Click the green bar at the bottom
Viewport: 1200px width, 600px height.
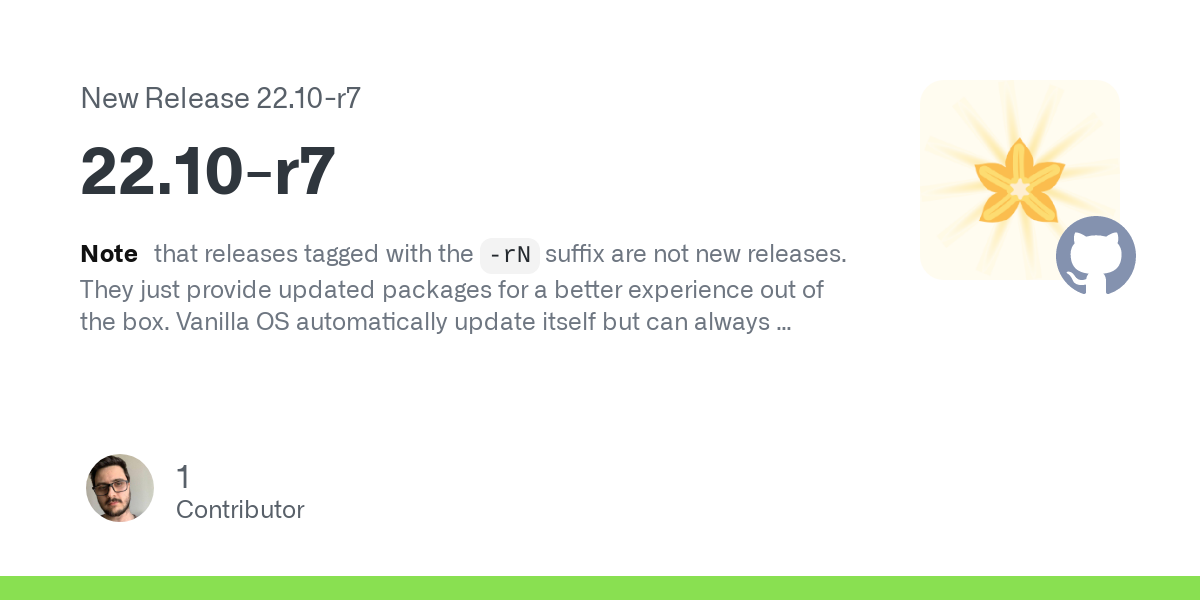click(x=600, y=588)
